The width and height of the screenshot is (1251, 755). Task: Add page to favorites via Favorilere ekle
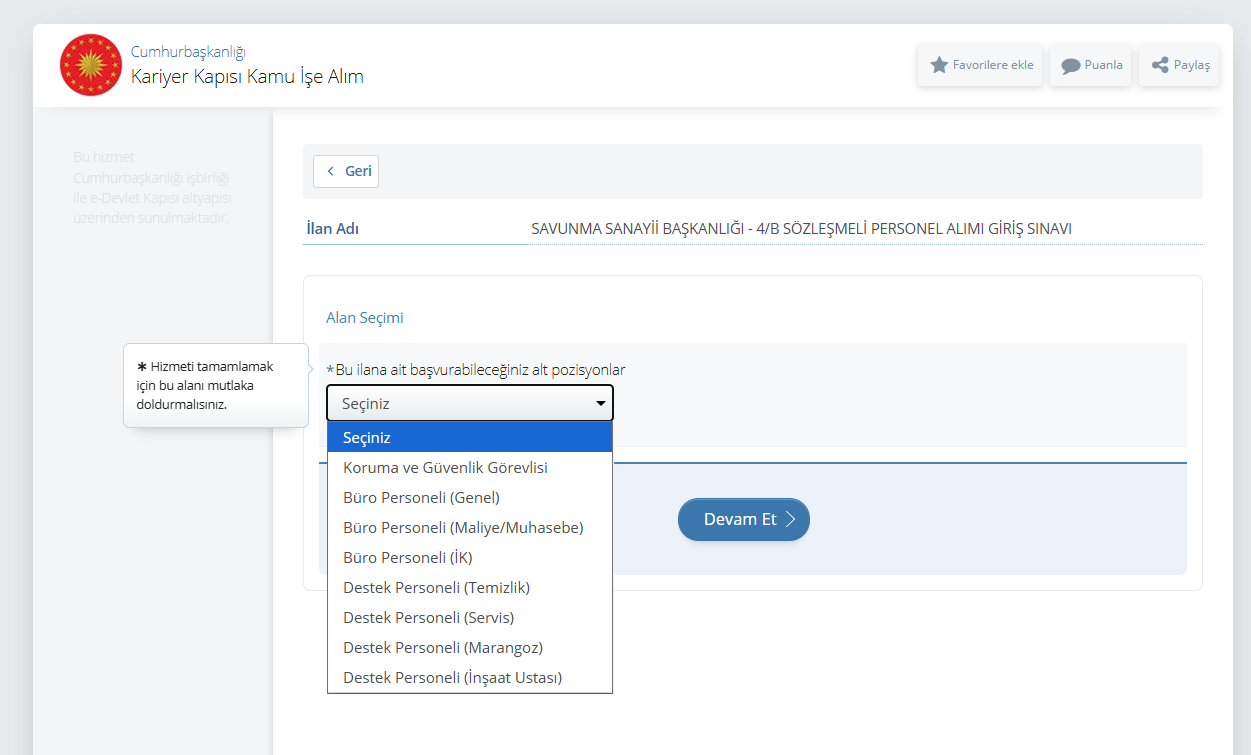pos(980,65)
